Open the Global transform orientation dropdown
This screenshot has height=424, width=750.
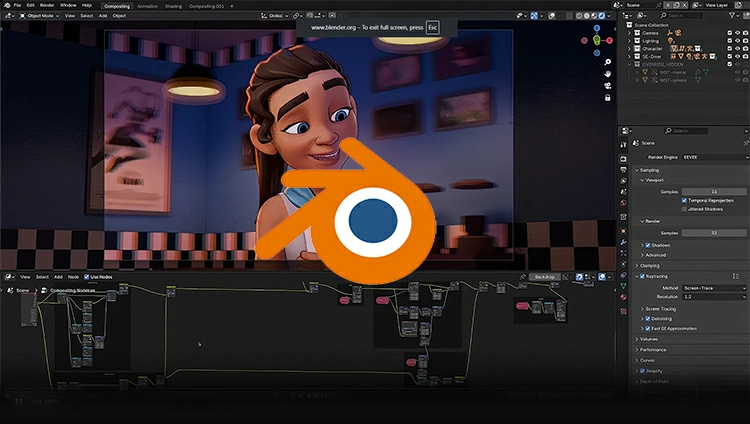point(275,16)
